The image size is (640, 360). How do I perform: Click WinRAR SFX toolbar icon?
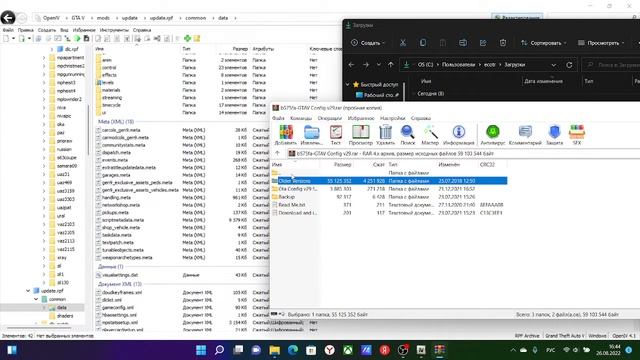click(577, 134)
